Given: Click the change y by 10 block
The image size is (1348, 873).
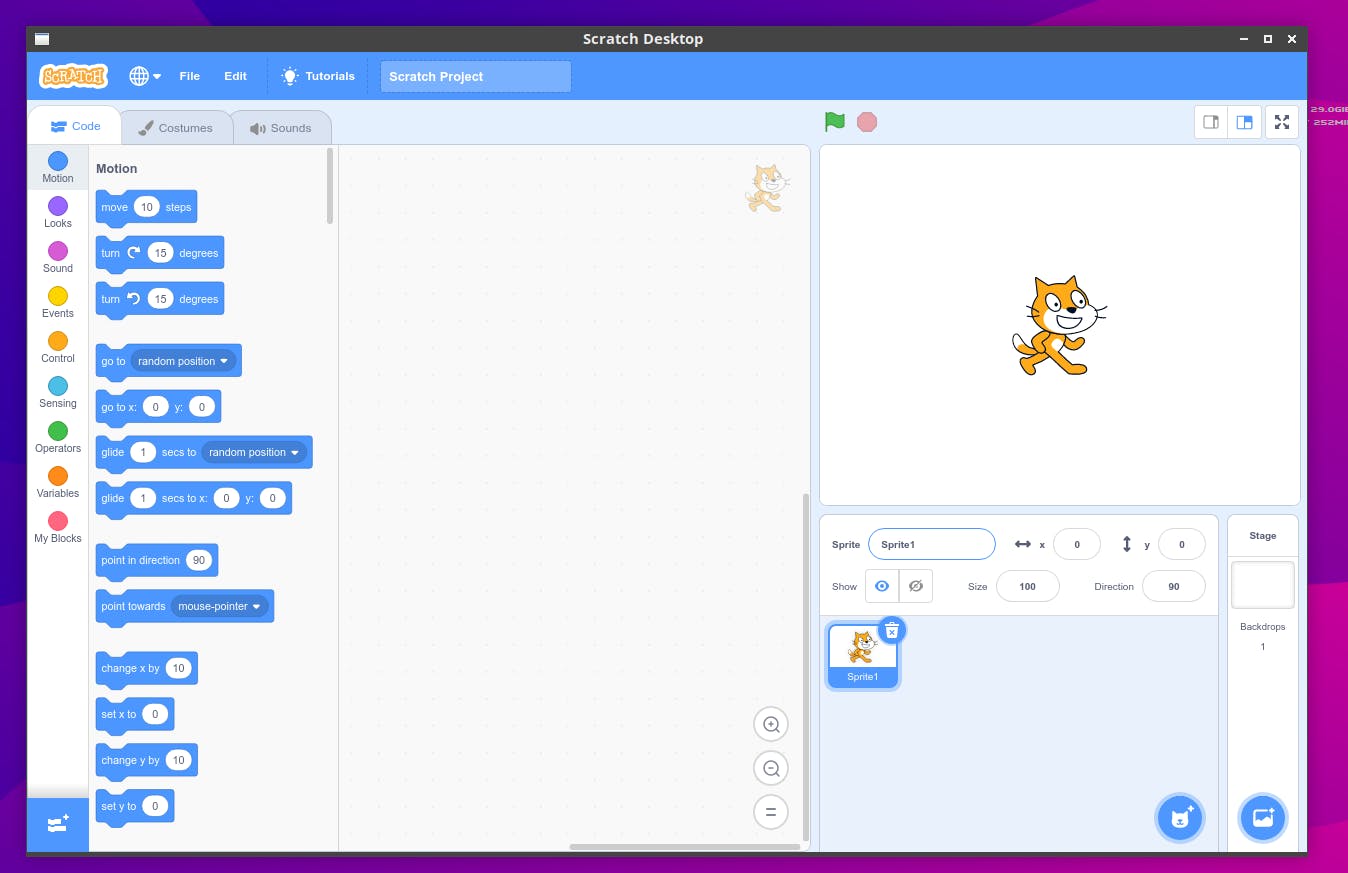Looking at the screenshot, I should pos(147,761).
